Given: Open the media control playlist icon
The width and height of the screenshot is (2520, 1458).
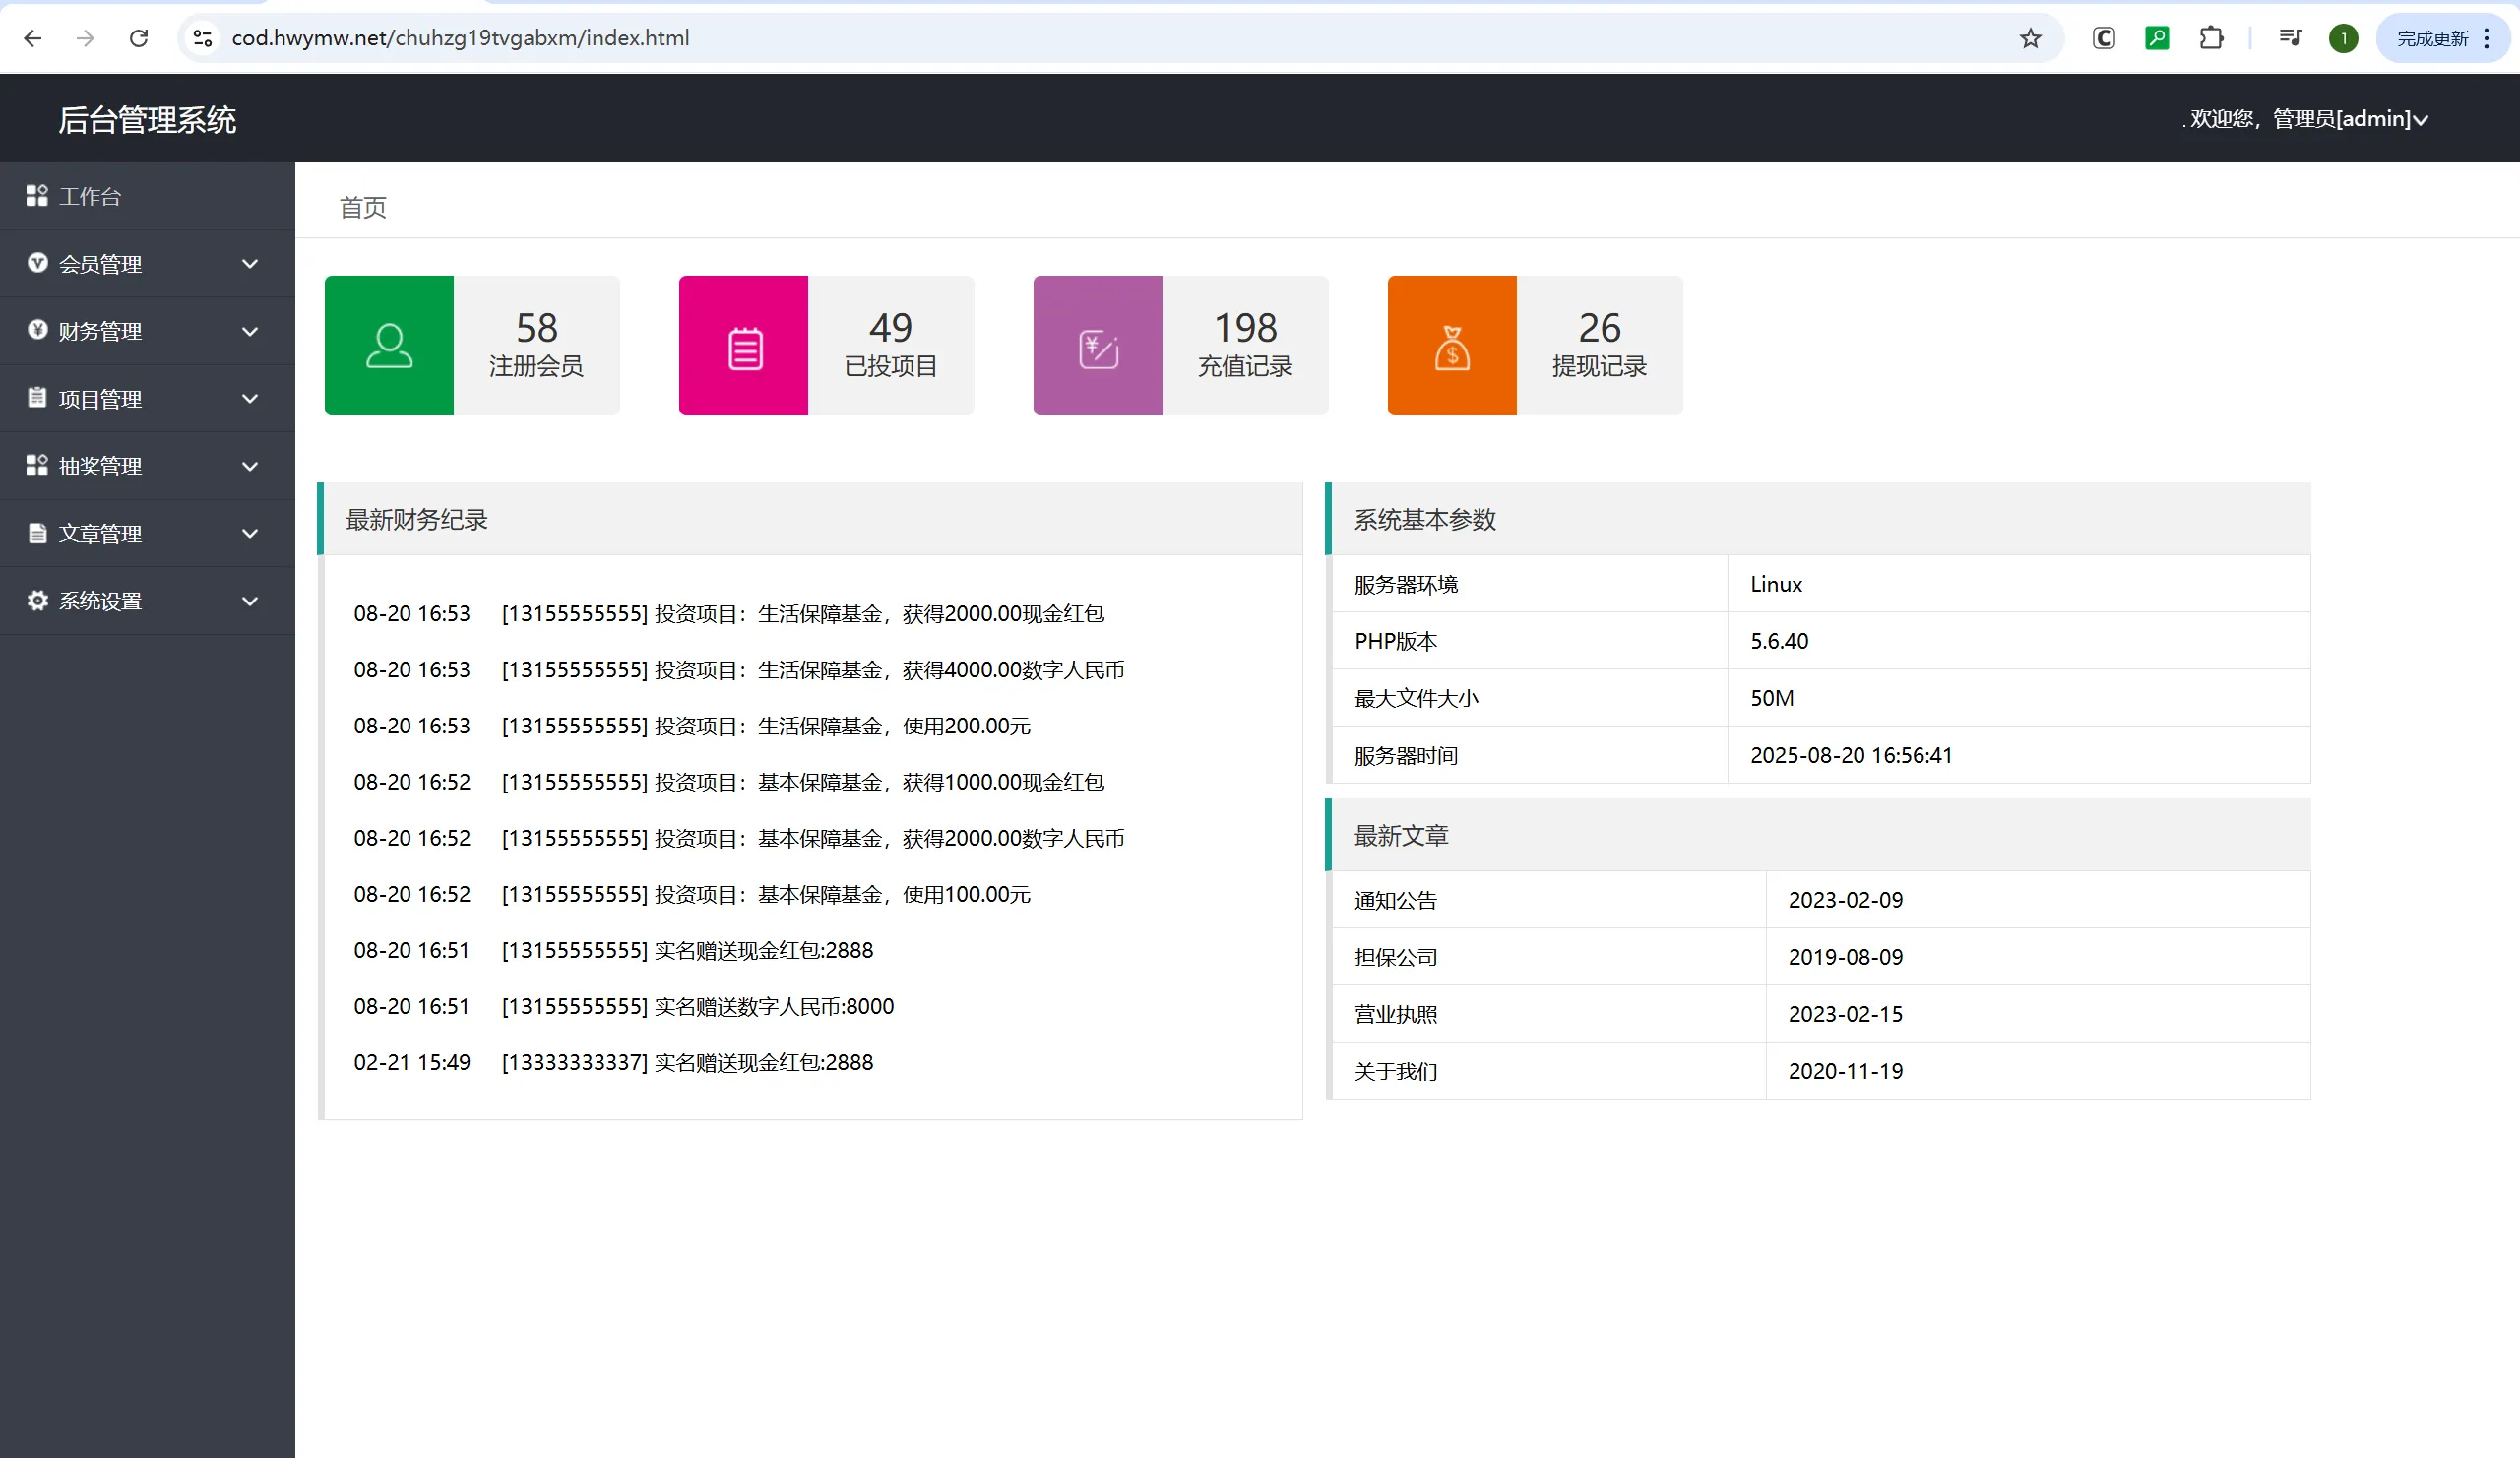Looking at the screenshot, I should point(2289,38).
